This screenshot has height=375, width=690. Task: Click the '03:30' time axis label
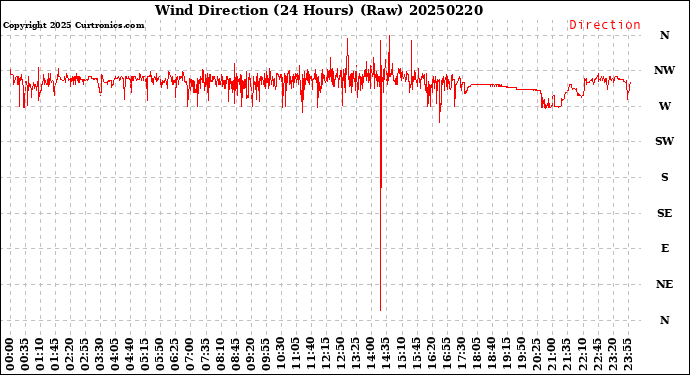point(99,355)
